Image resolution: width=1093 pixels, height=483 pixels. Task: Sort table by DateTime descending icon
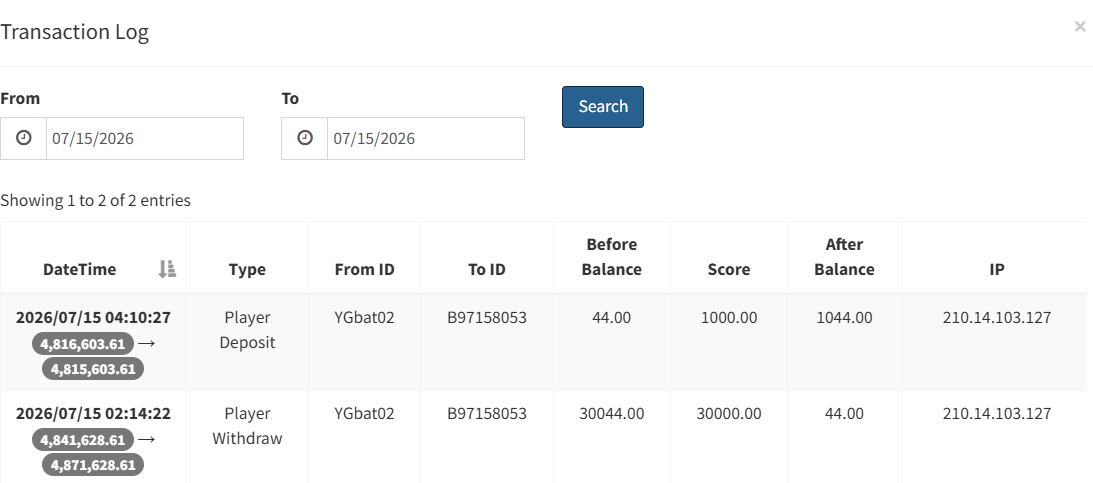[x=167, y=269]
